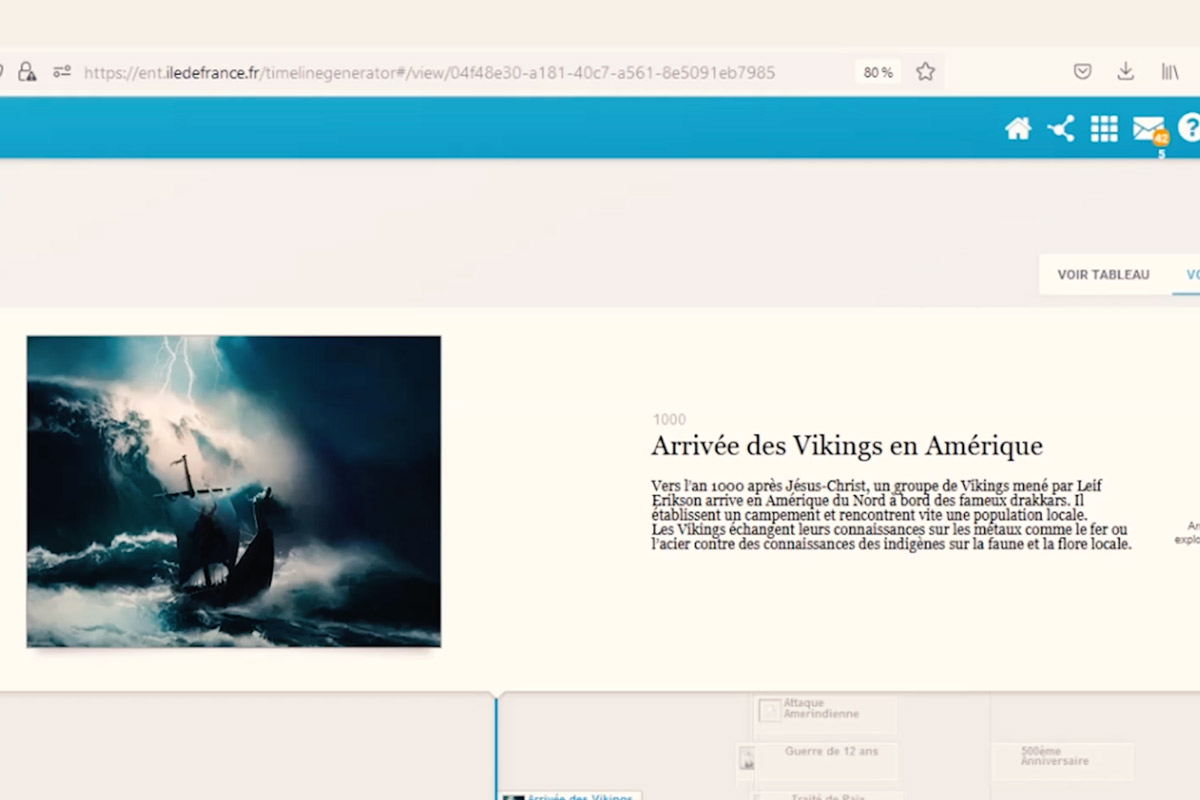Switch to the Voir Tableau tab

(x=1103, y=275)
